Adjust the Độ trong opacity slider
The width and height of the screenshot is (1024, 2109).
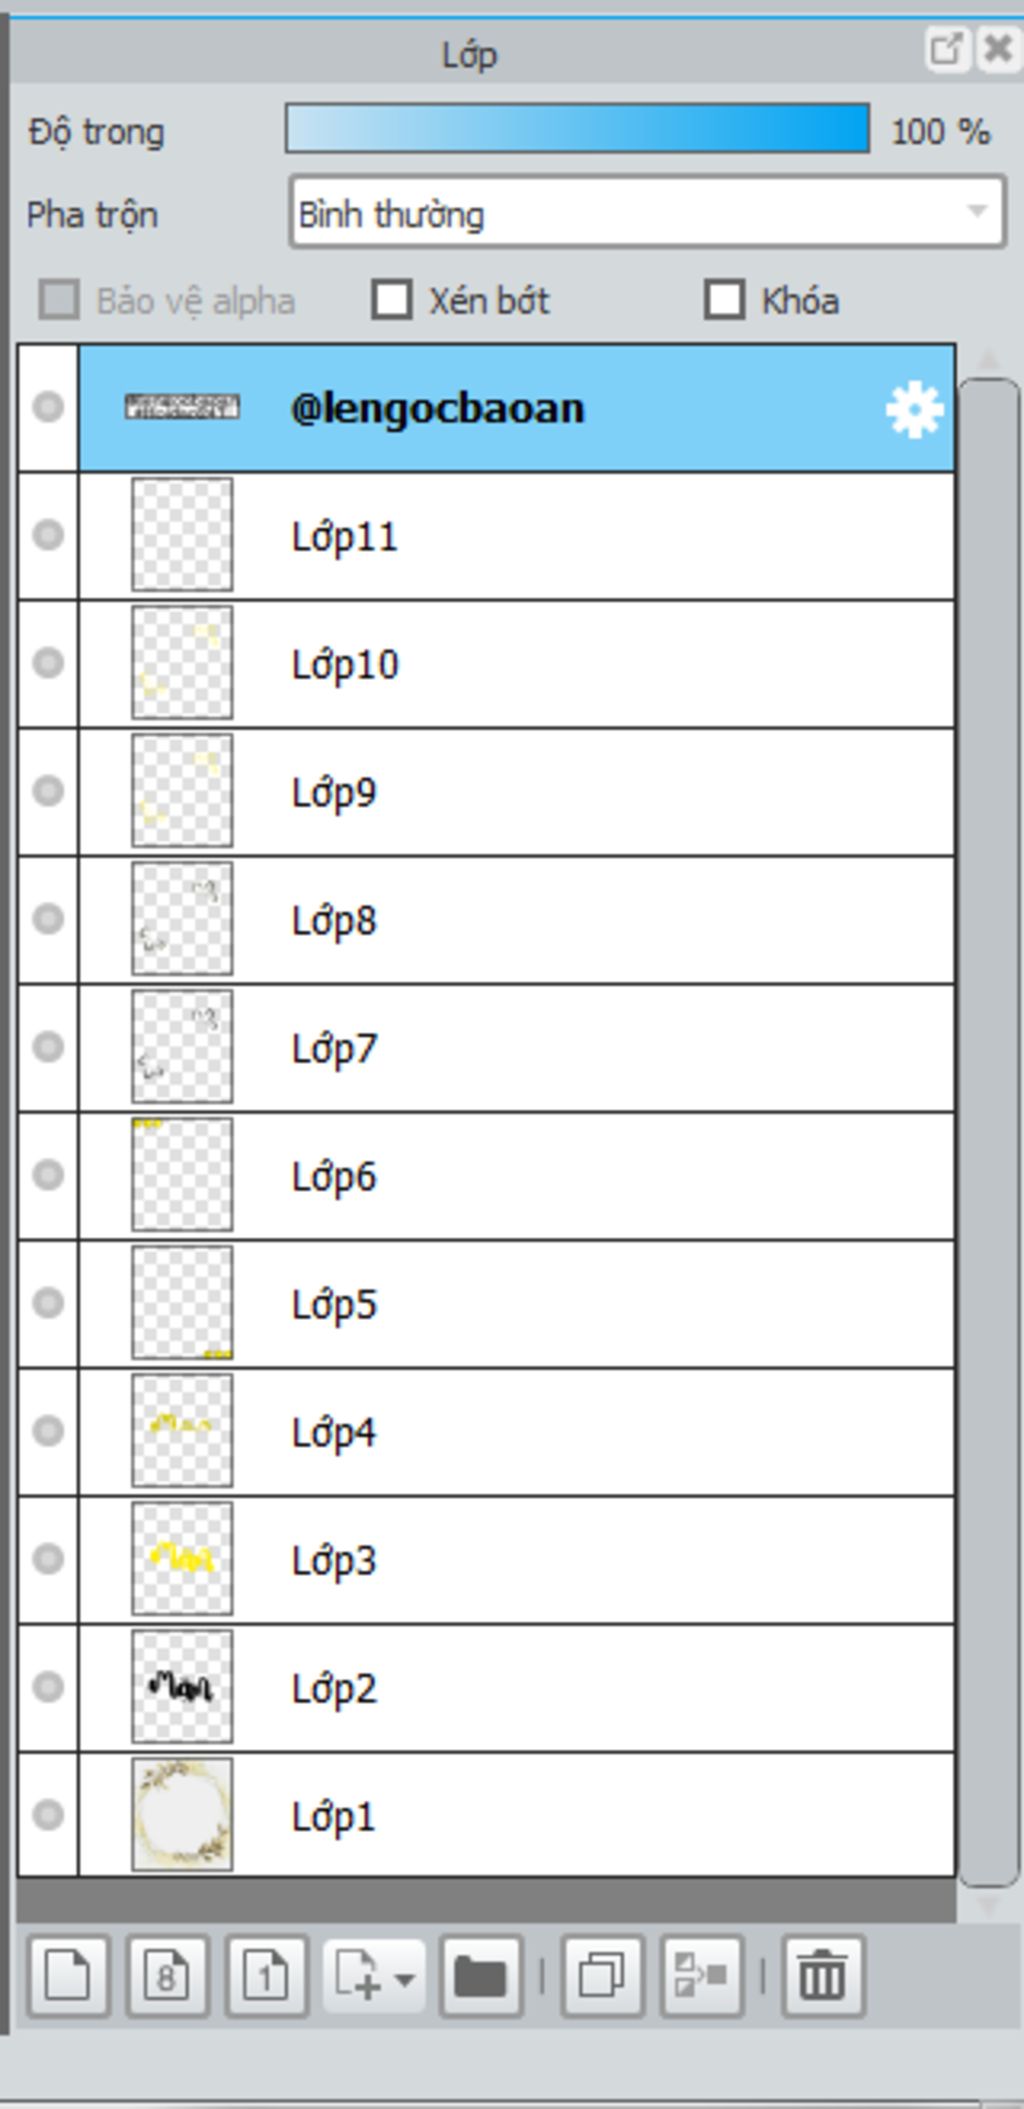pyautogui.click(x=577, y=129)
